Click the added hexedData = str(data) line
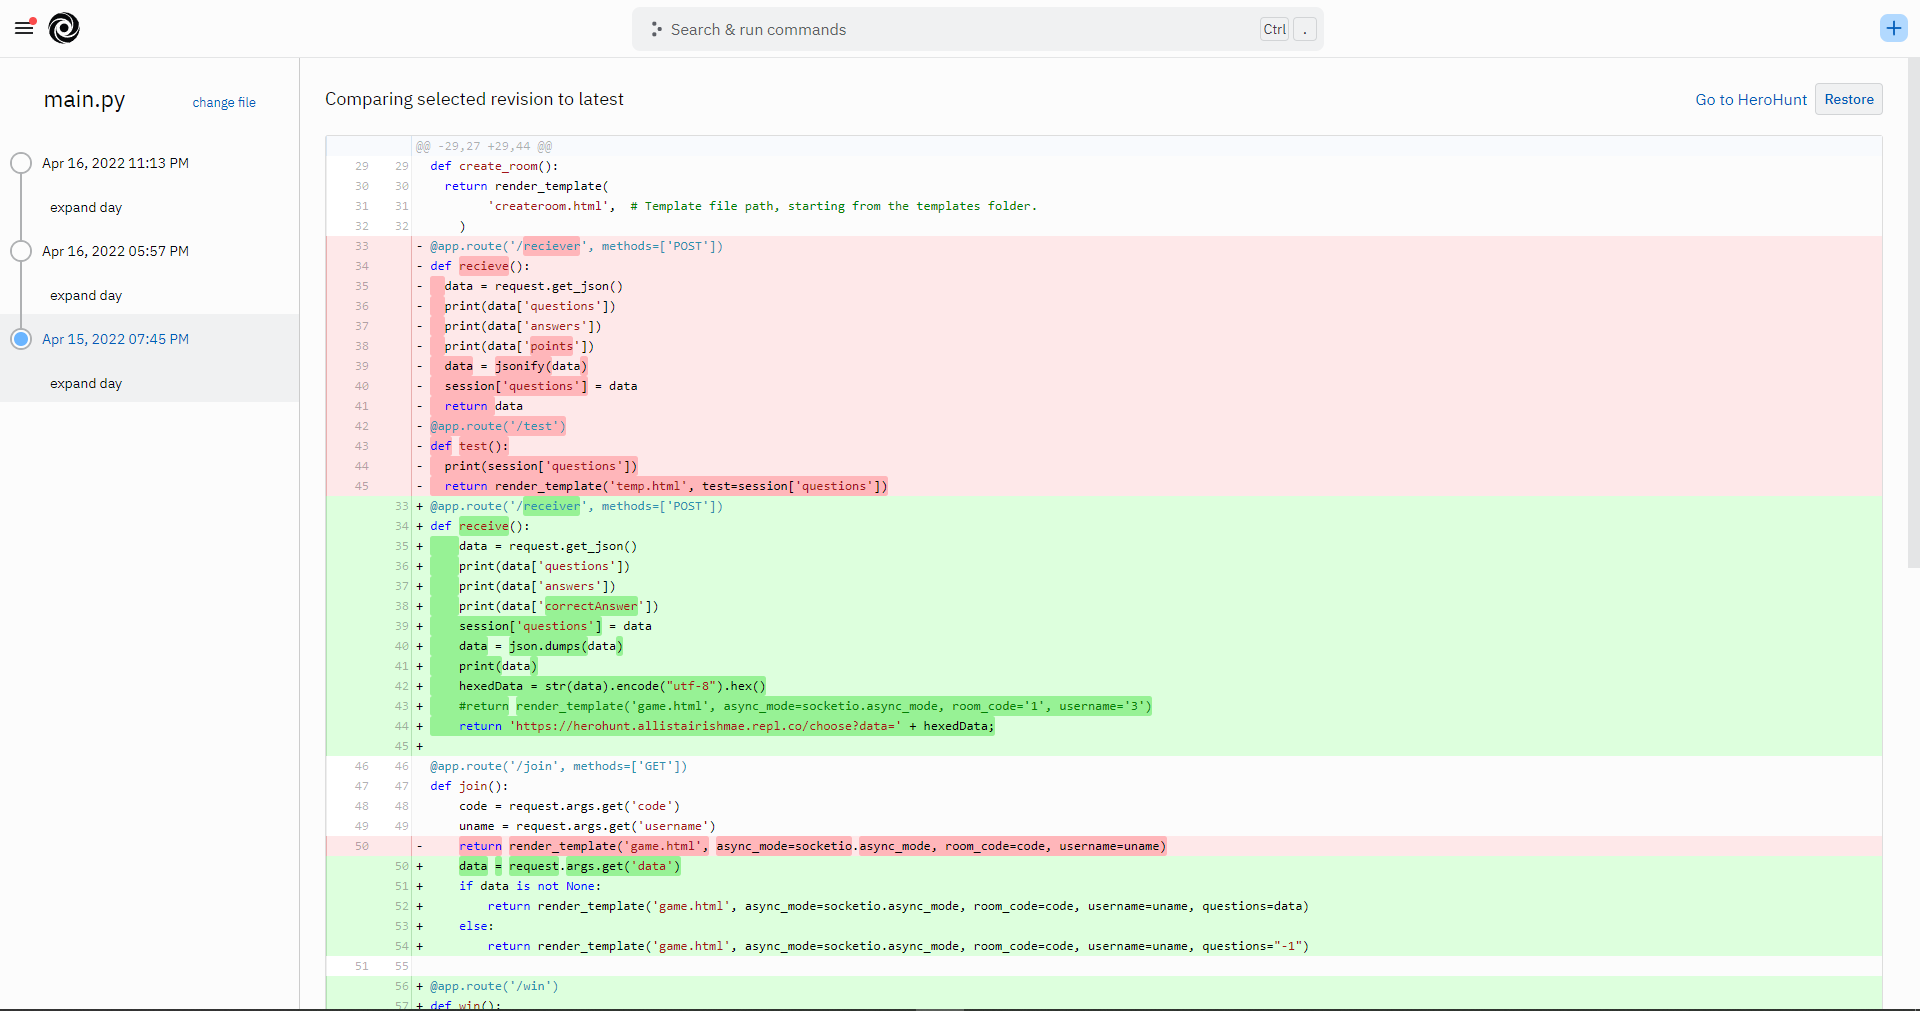The width and height of the screenshot is (1920, 1011). [x=1104, y=686]
